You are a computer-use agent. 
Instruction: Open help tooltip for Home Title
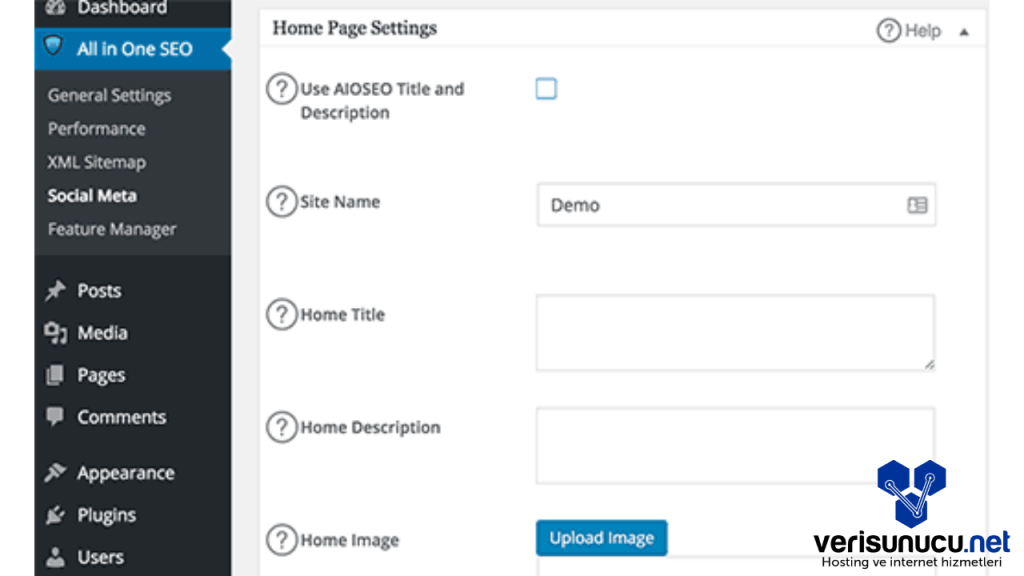pyautogui.click(x=281, y=315)
